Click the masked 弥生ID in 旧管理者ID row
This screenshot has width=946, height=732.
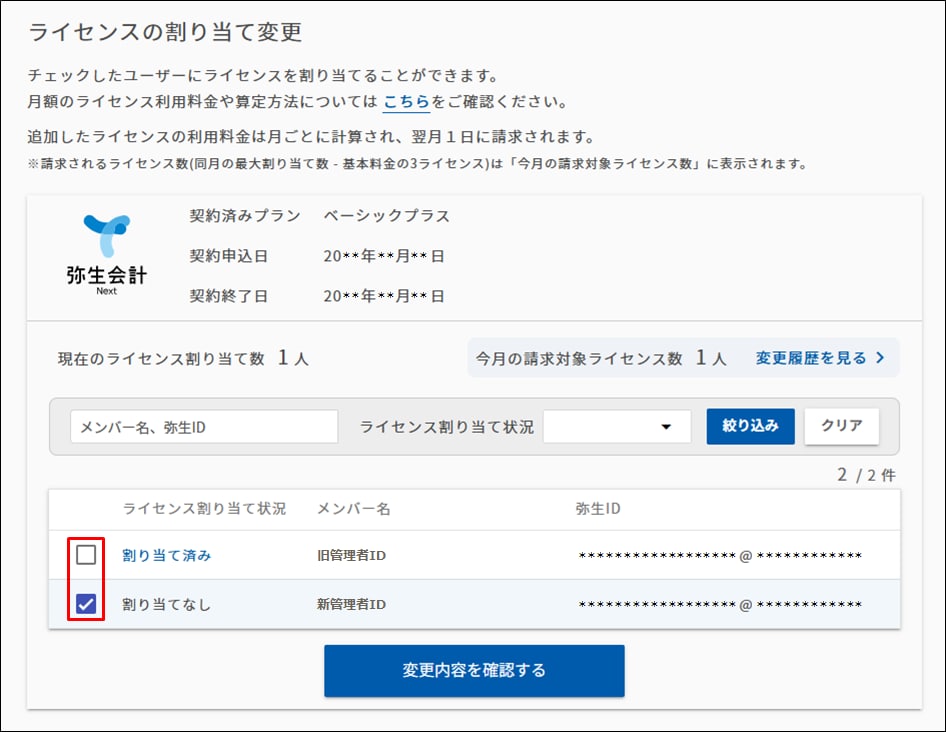pyautogui.click(x=720, y=556)
